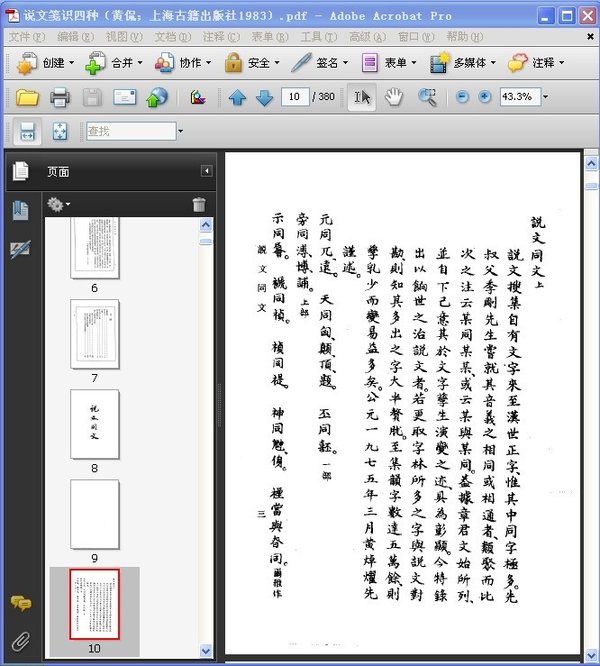600x666 pixels.
Task: Select the text Select tool
Action: (362, 97)
